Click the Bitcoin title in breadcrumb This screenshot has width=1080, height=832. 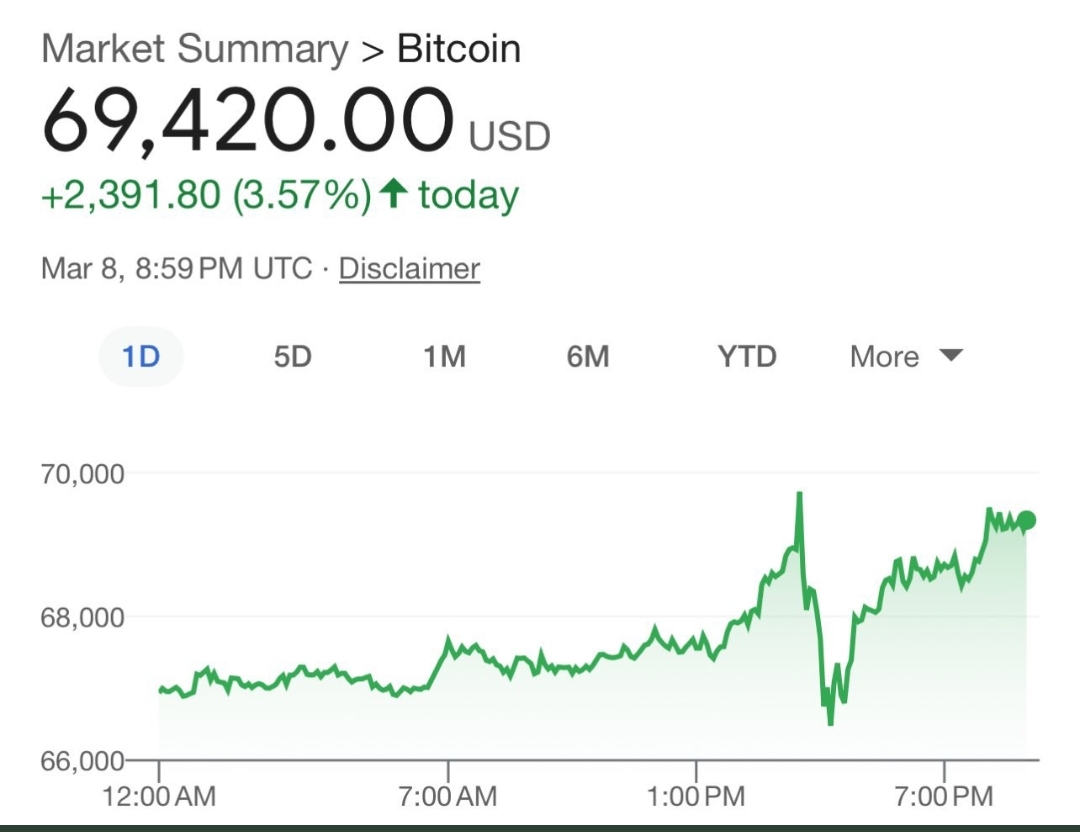pos(459,49)
